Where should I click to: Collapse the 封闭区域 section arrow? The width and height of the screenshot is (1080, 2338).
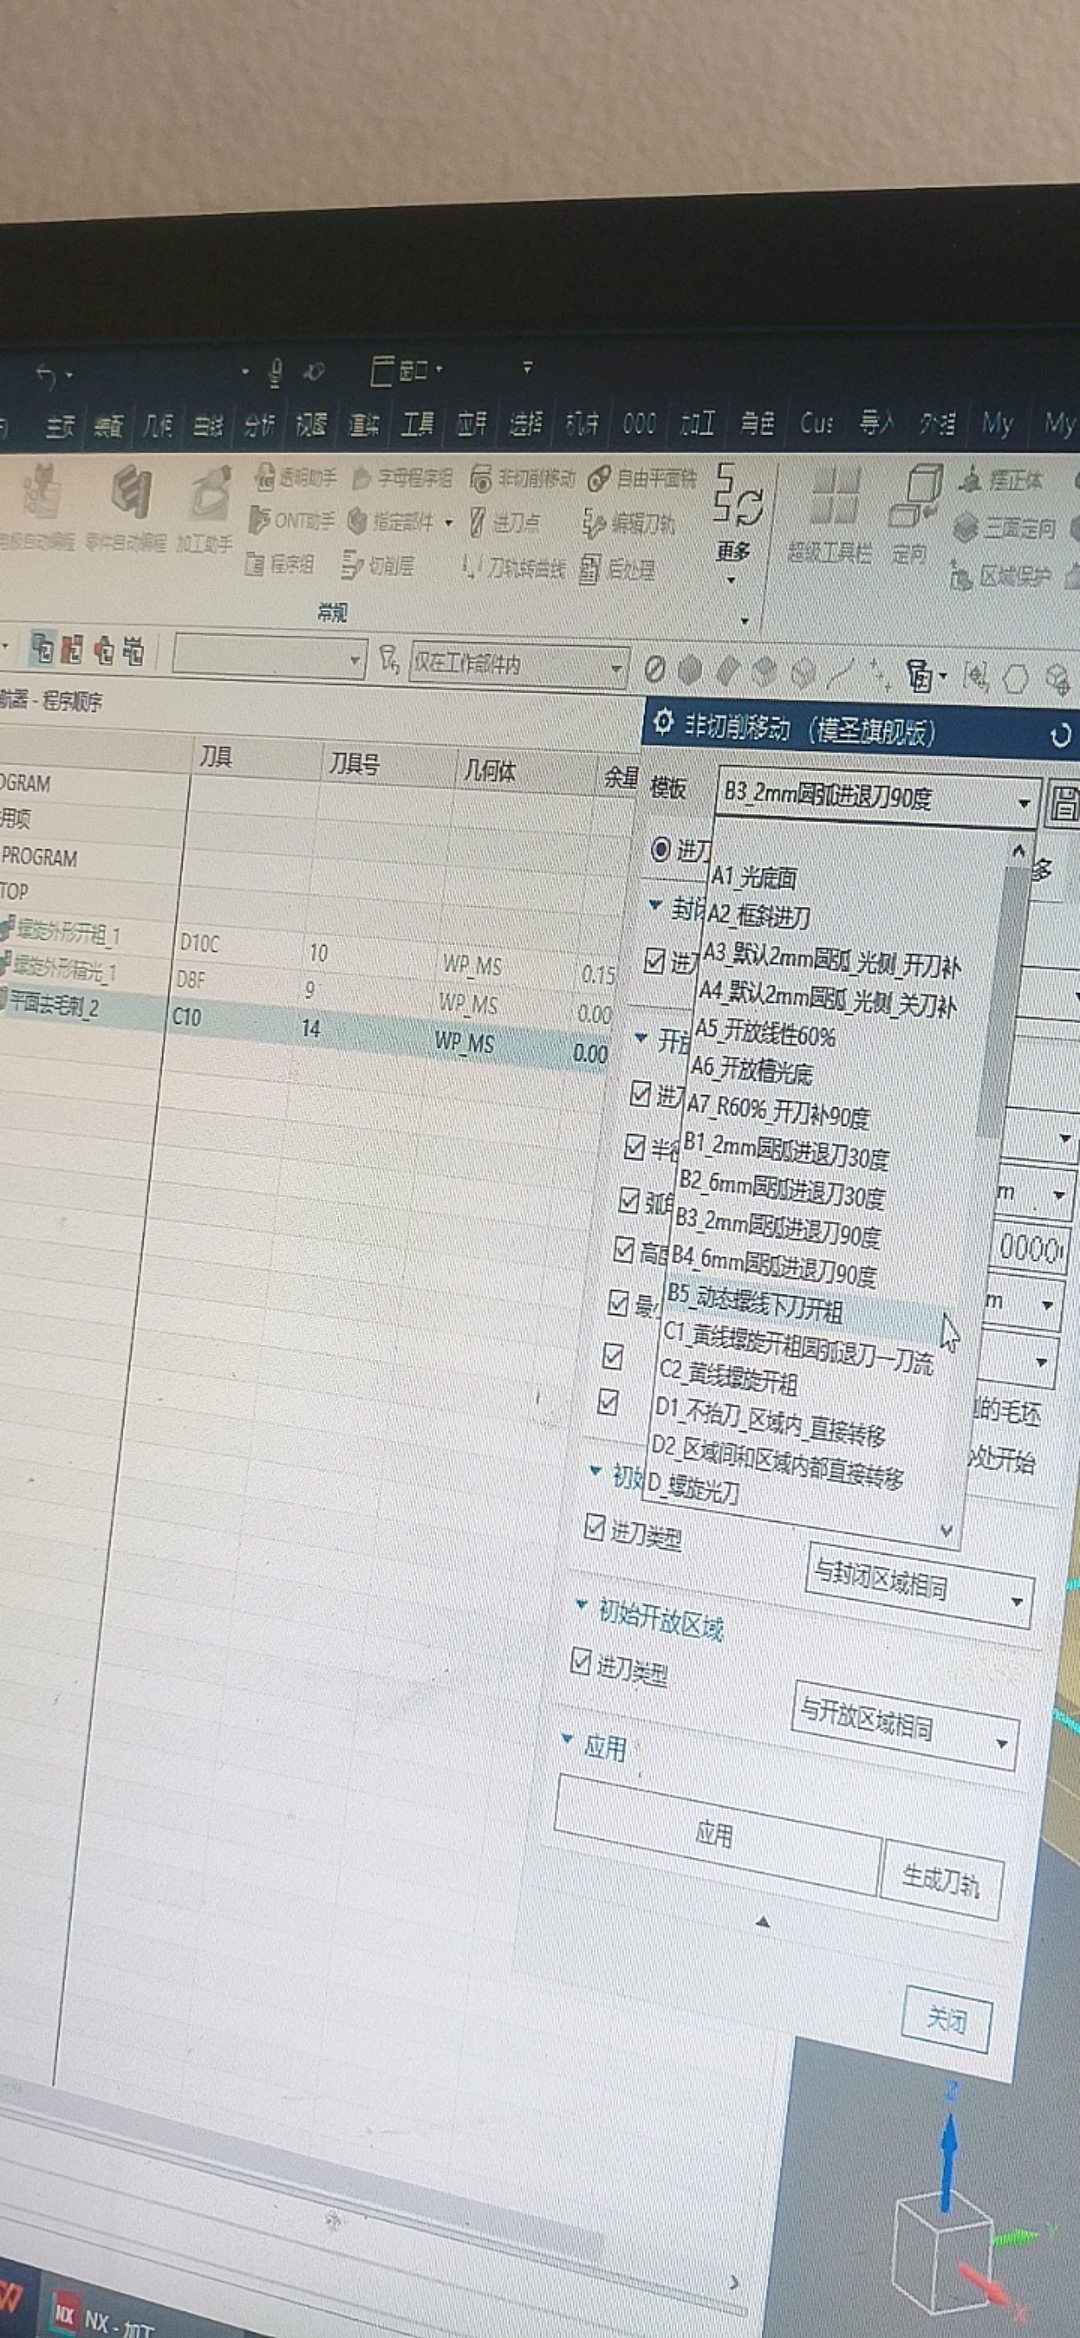pos(655,905)
